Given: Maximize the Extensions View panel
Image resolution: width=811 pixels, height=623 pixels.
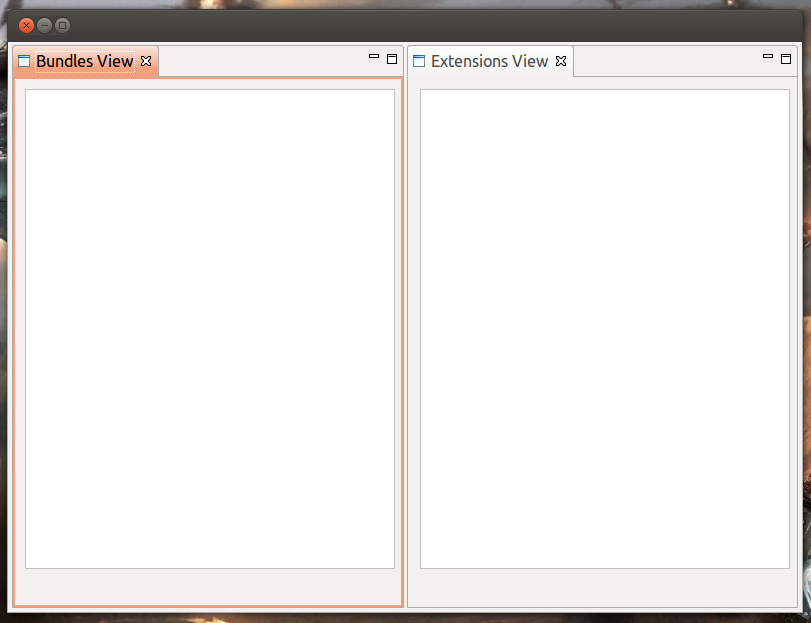Looking at the screenshot, I should 786,59.
